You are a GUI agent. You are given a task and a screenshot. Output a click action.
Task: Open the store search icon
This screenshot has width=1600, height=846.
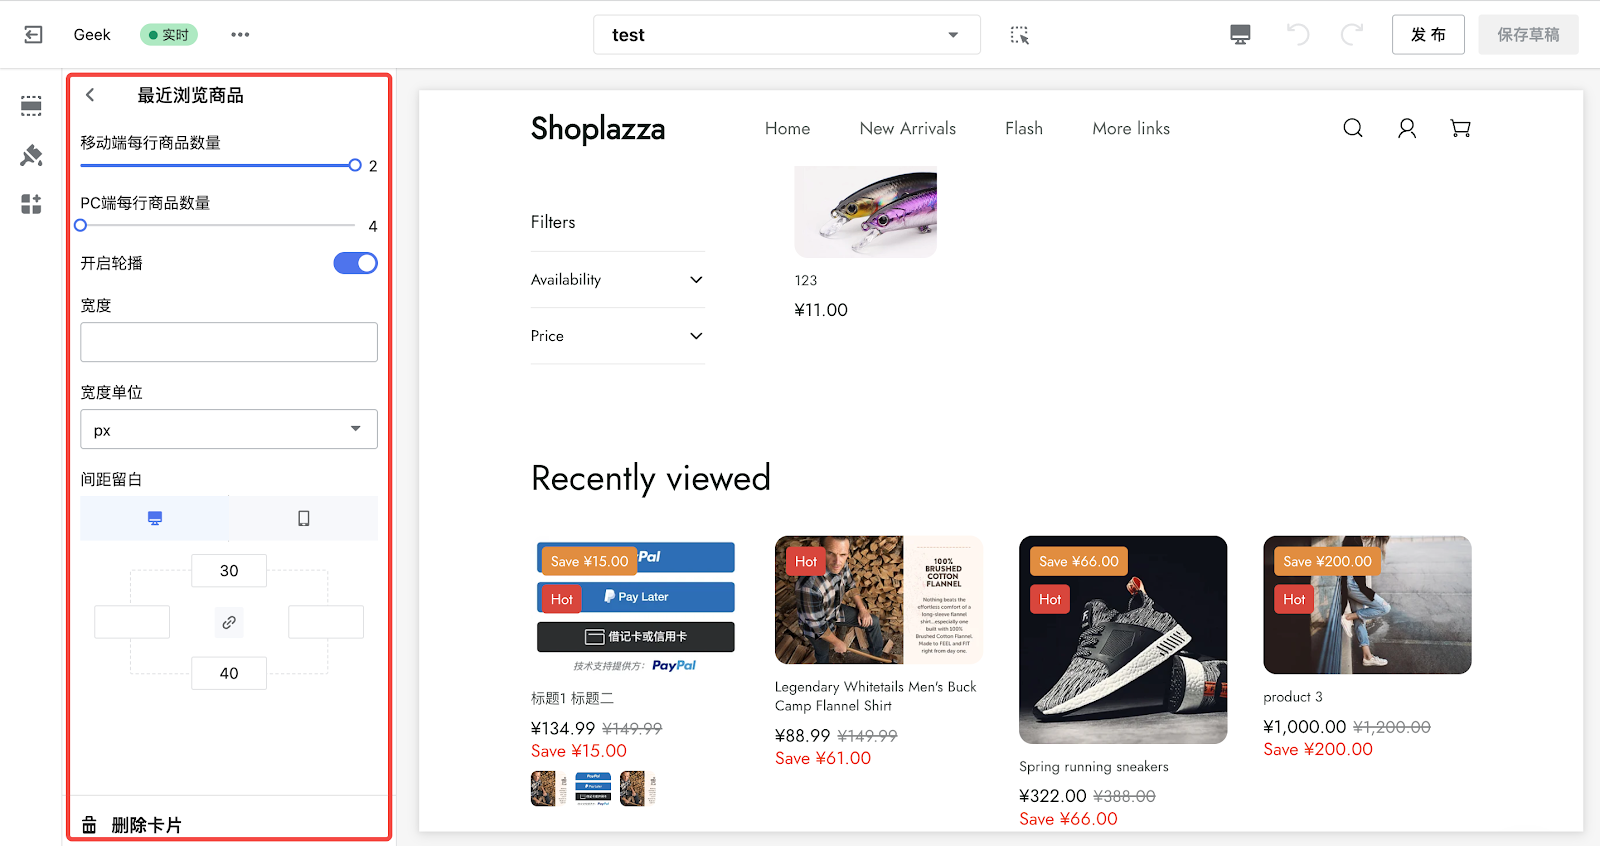click(x=1353, y=128)
